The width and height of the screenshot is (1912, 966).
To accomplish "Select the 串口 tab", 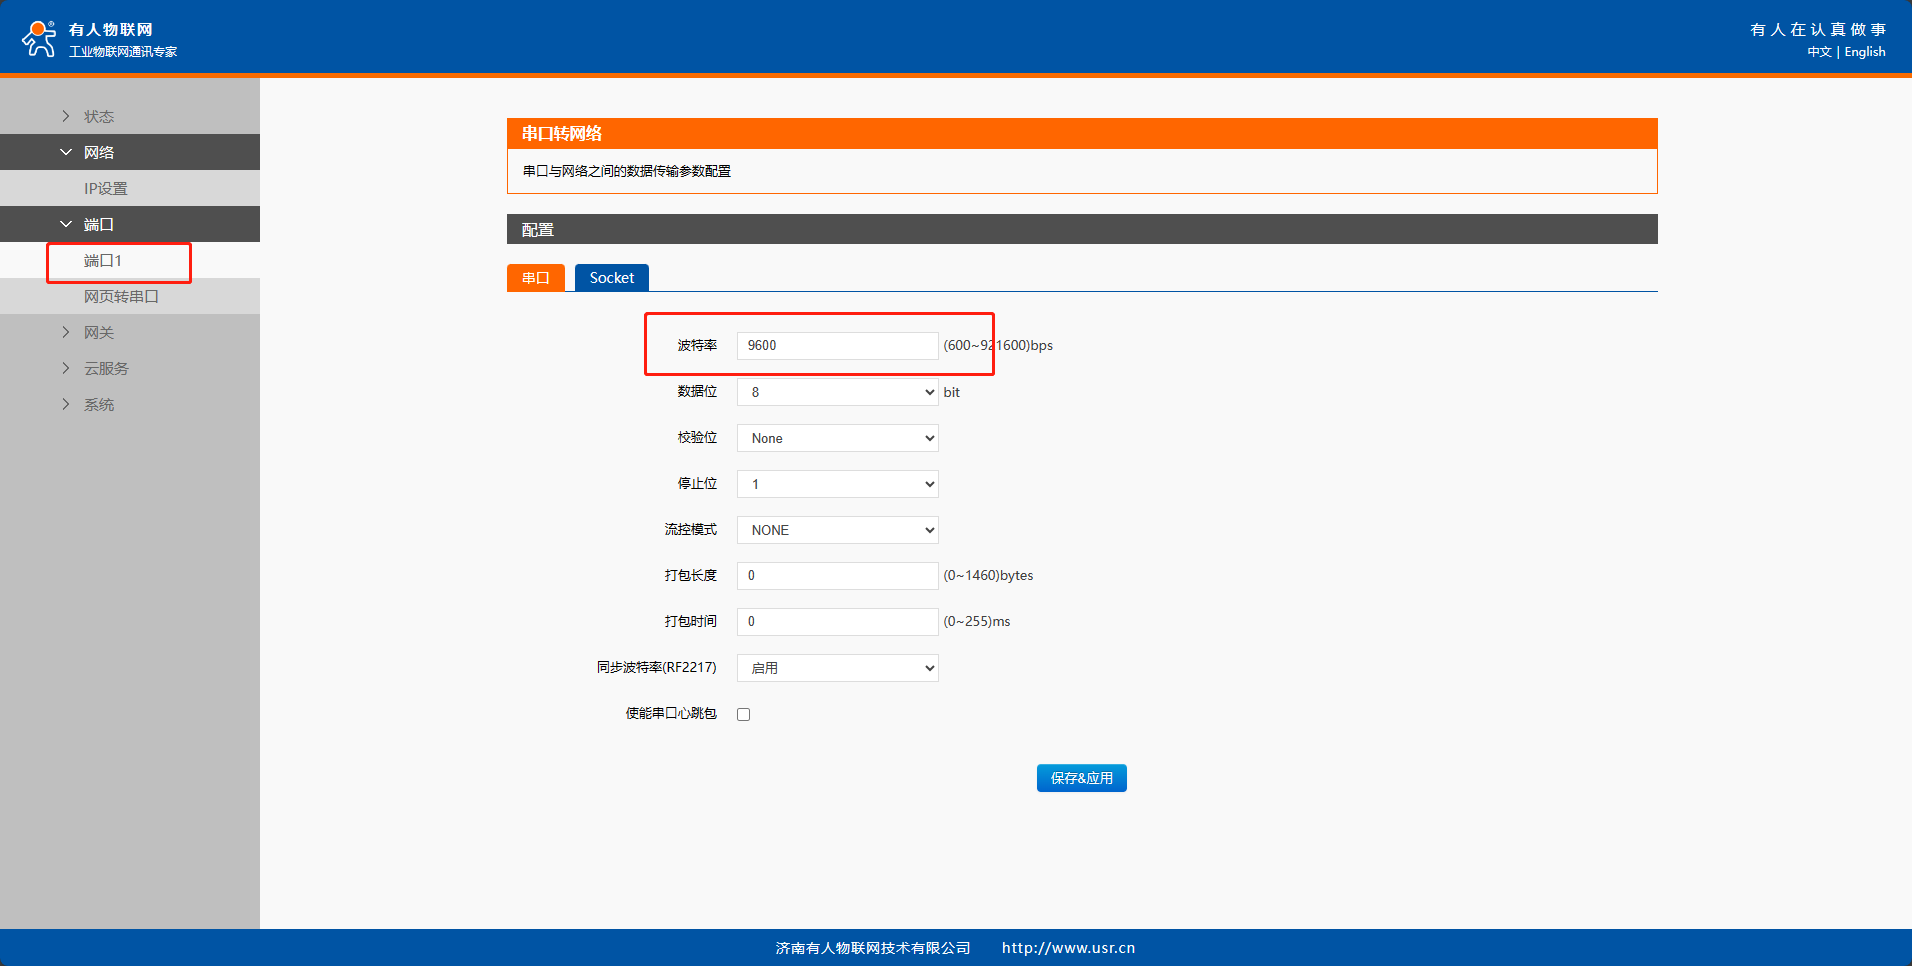I will pyautogui.click(x=536, y=278).
